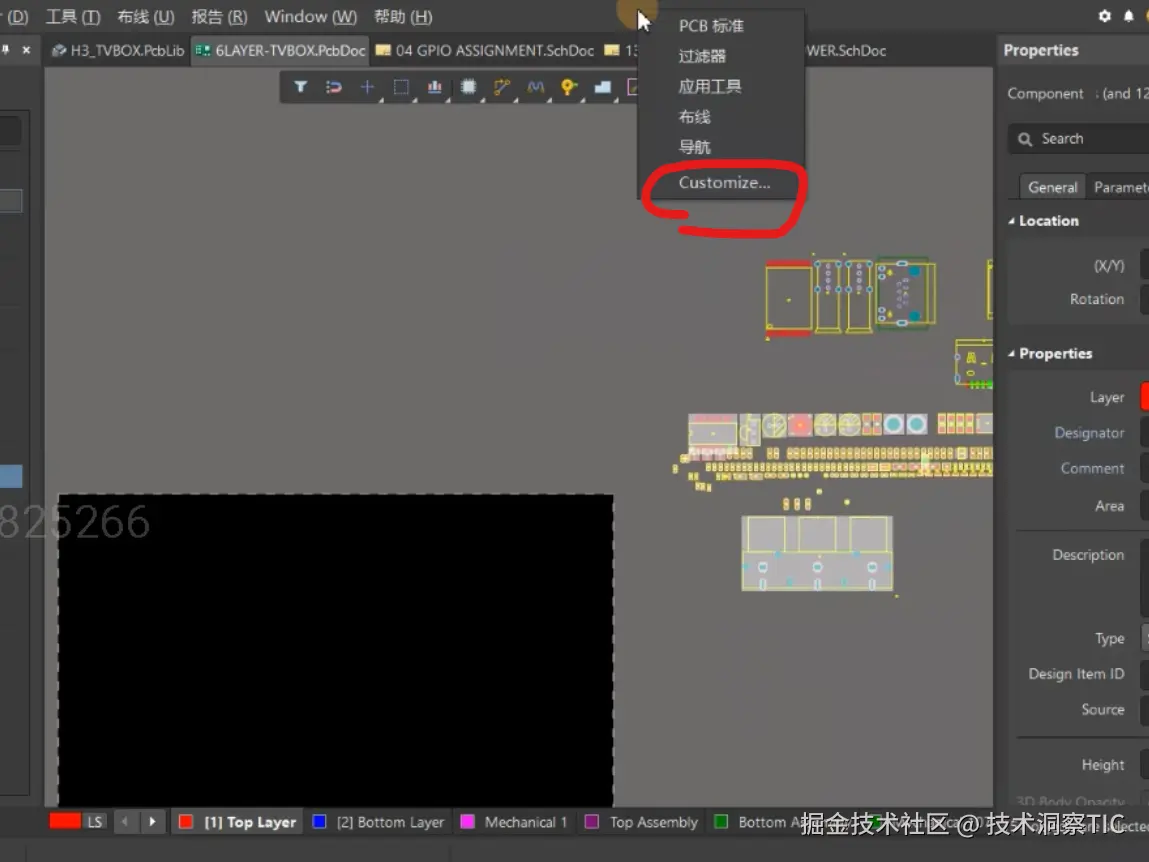Open the H3_TVBOX.PcbLib document tab
Viewport: 1149px width, 862px height.
[119, 51]
